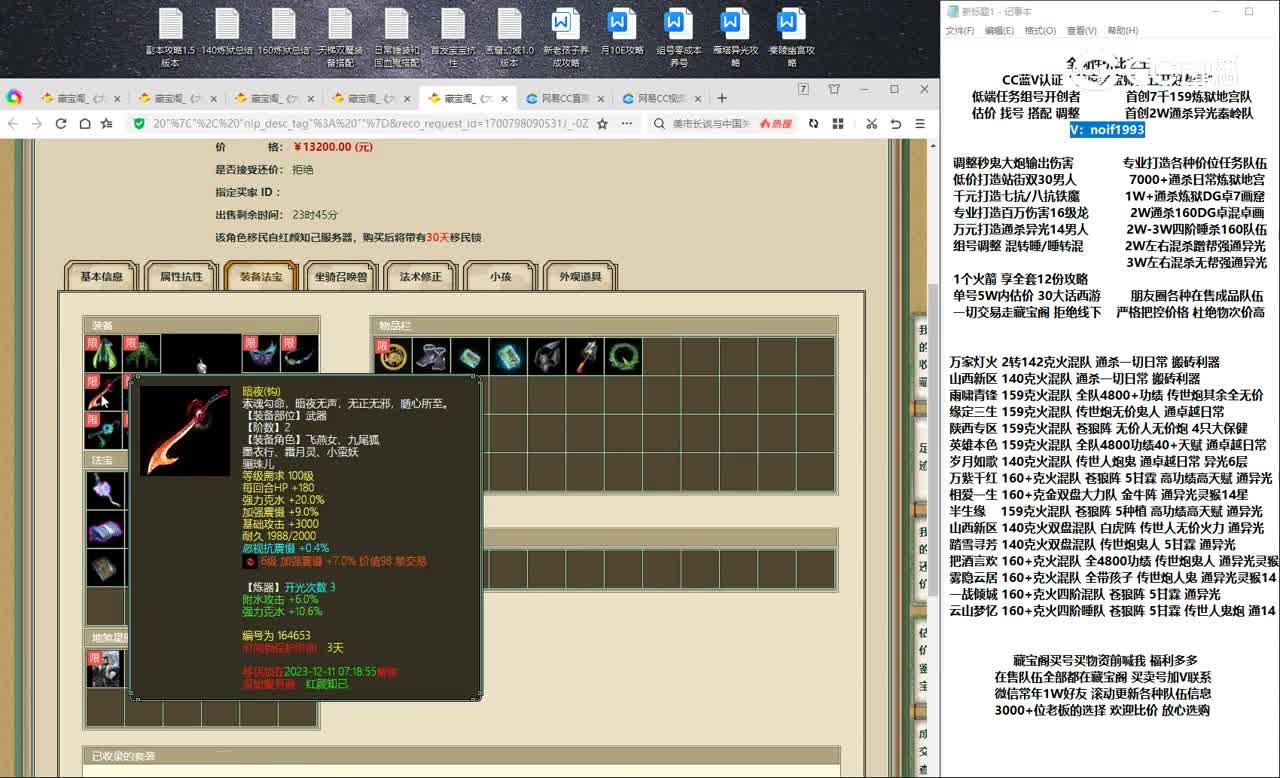1280x778 pixels.
Task: Click price text ¥13200.00 (元)
Action: 333,147
